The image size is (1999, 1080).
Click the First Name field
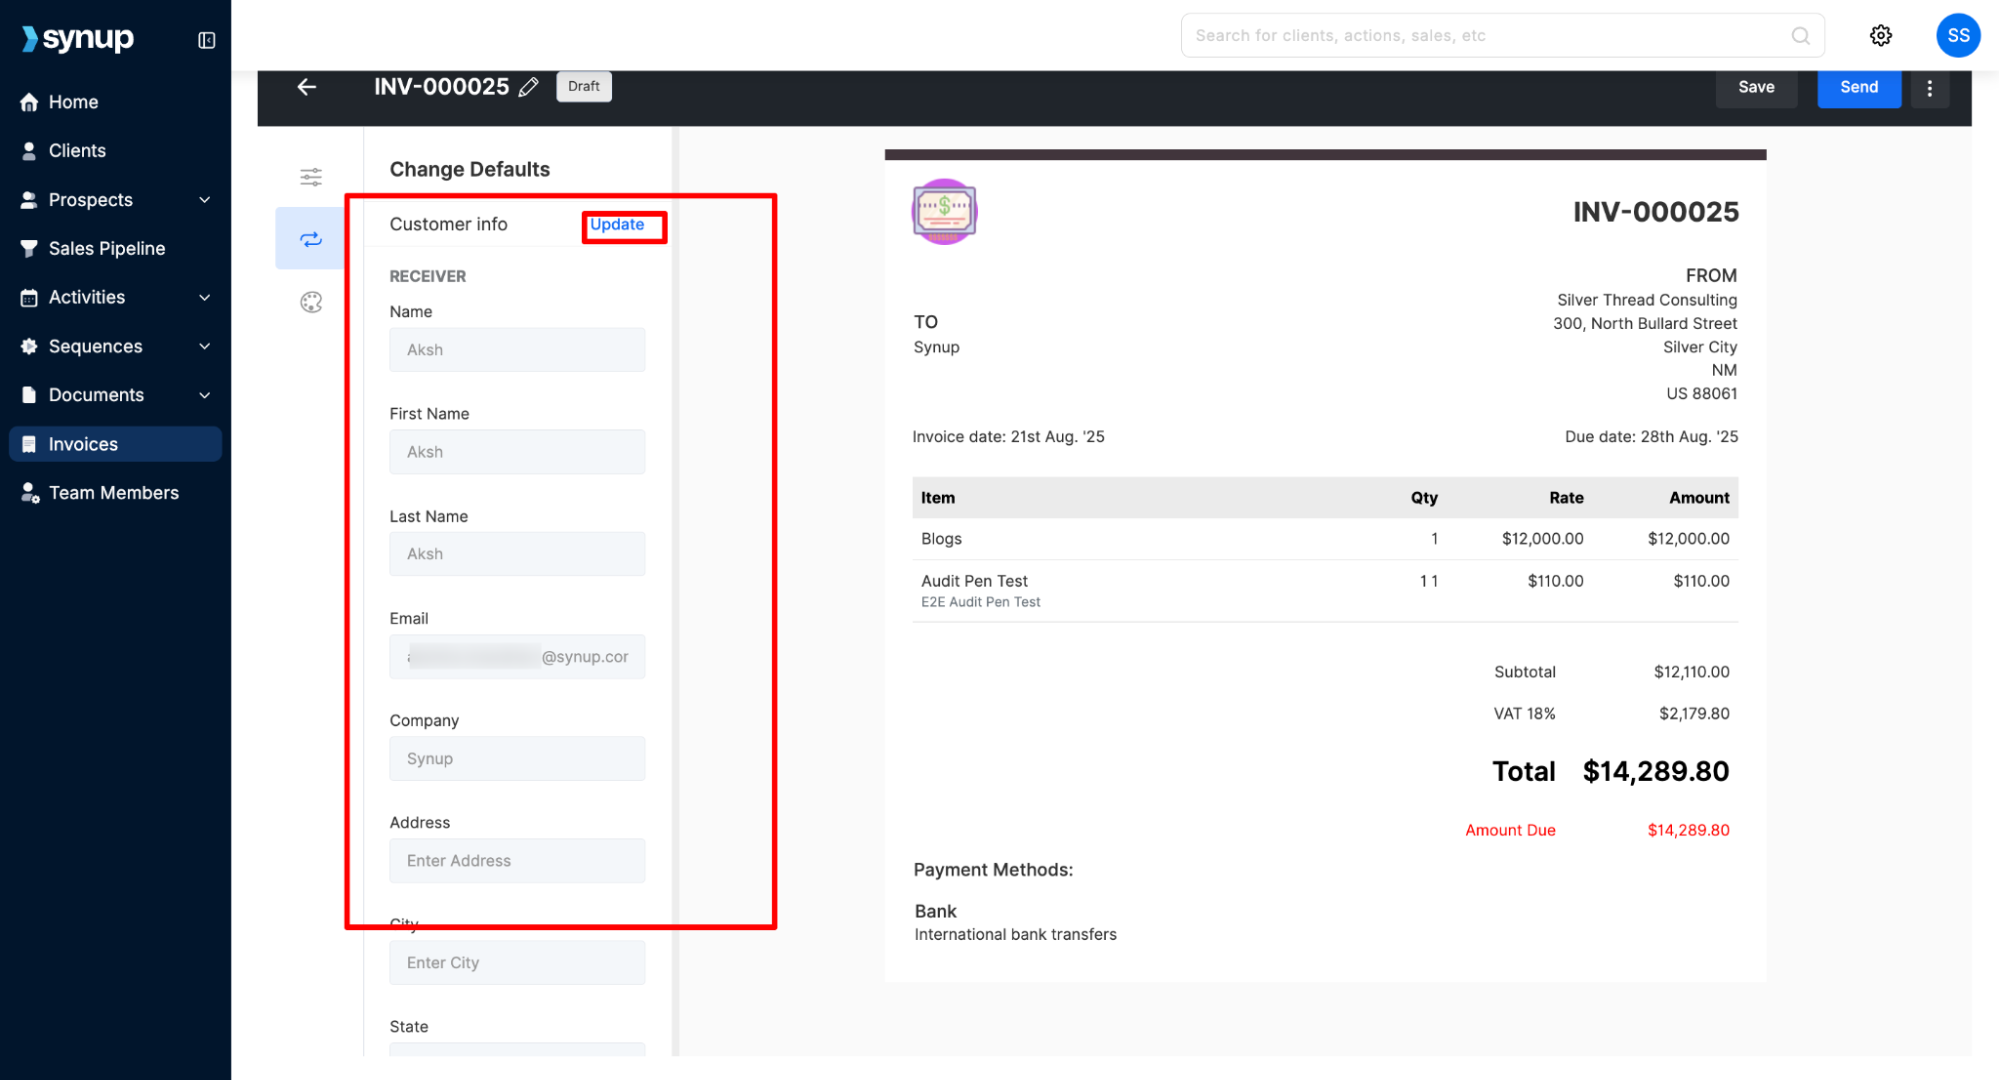pos(517,452)
